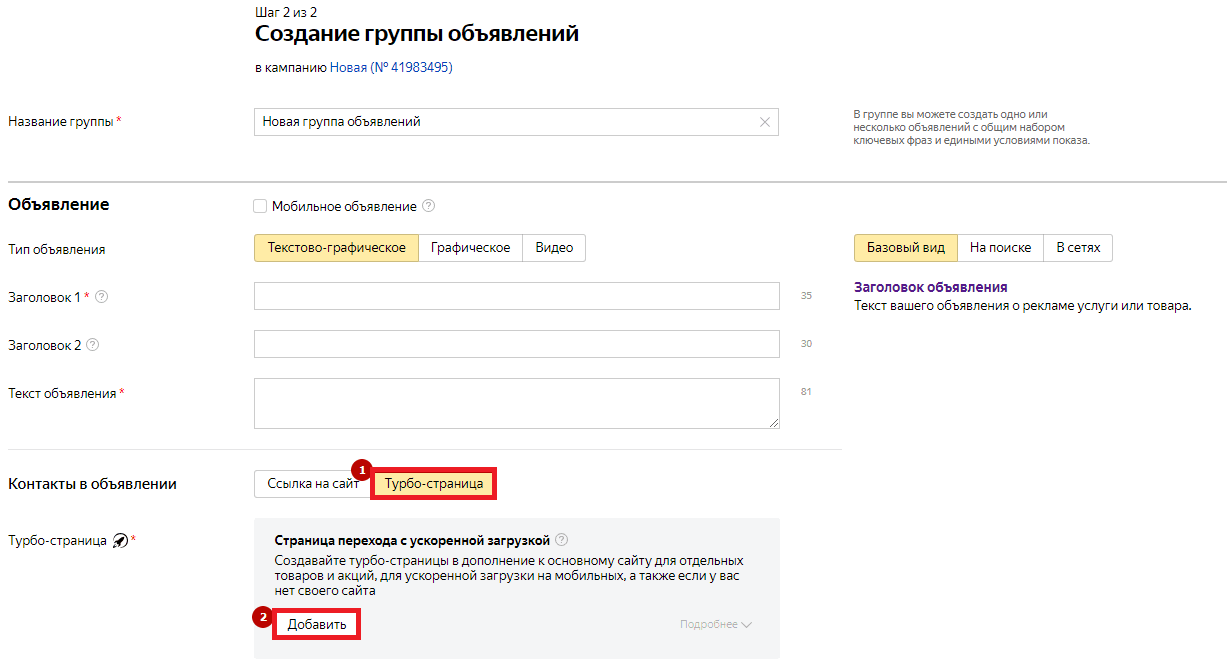Click the Заголовок объявления preview title

930,287
